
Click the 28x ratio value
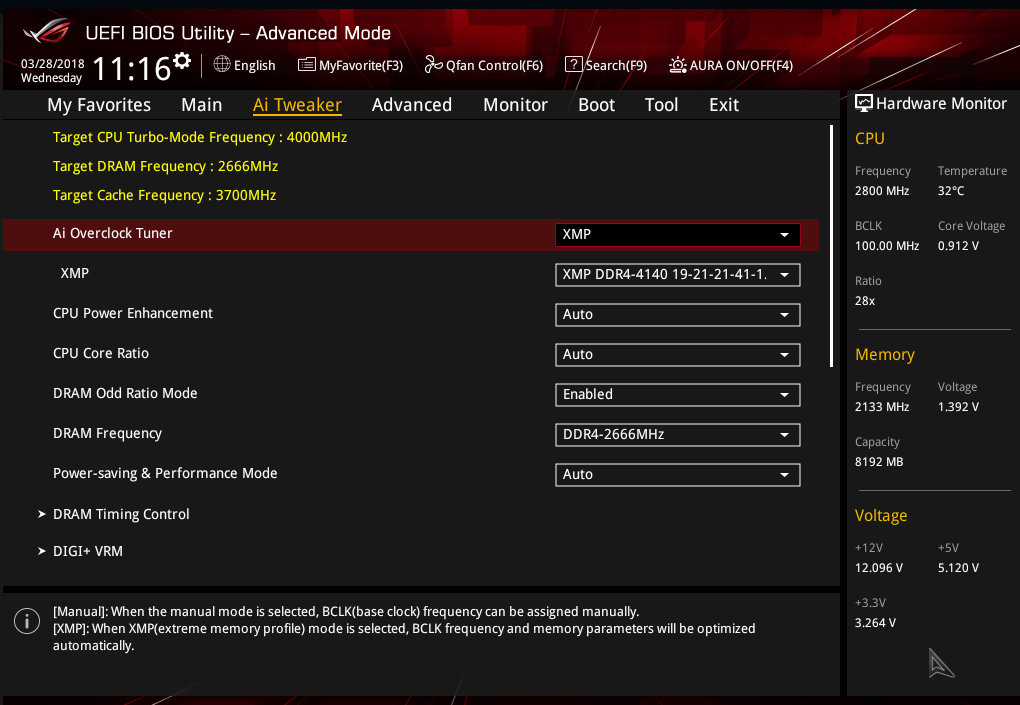(x=865, y=300)
